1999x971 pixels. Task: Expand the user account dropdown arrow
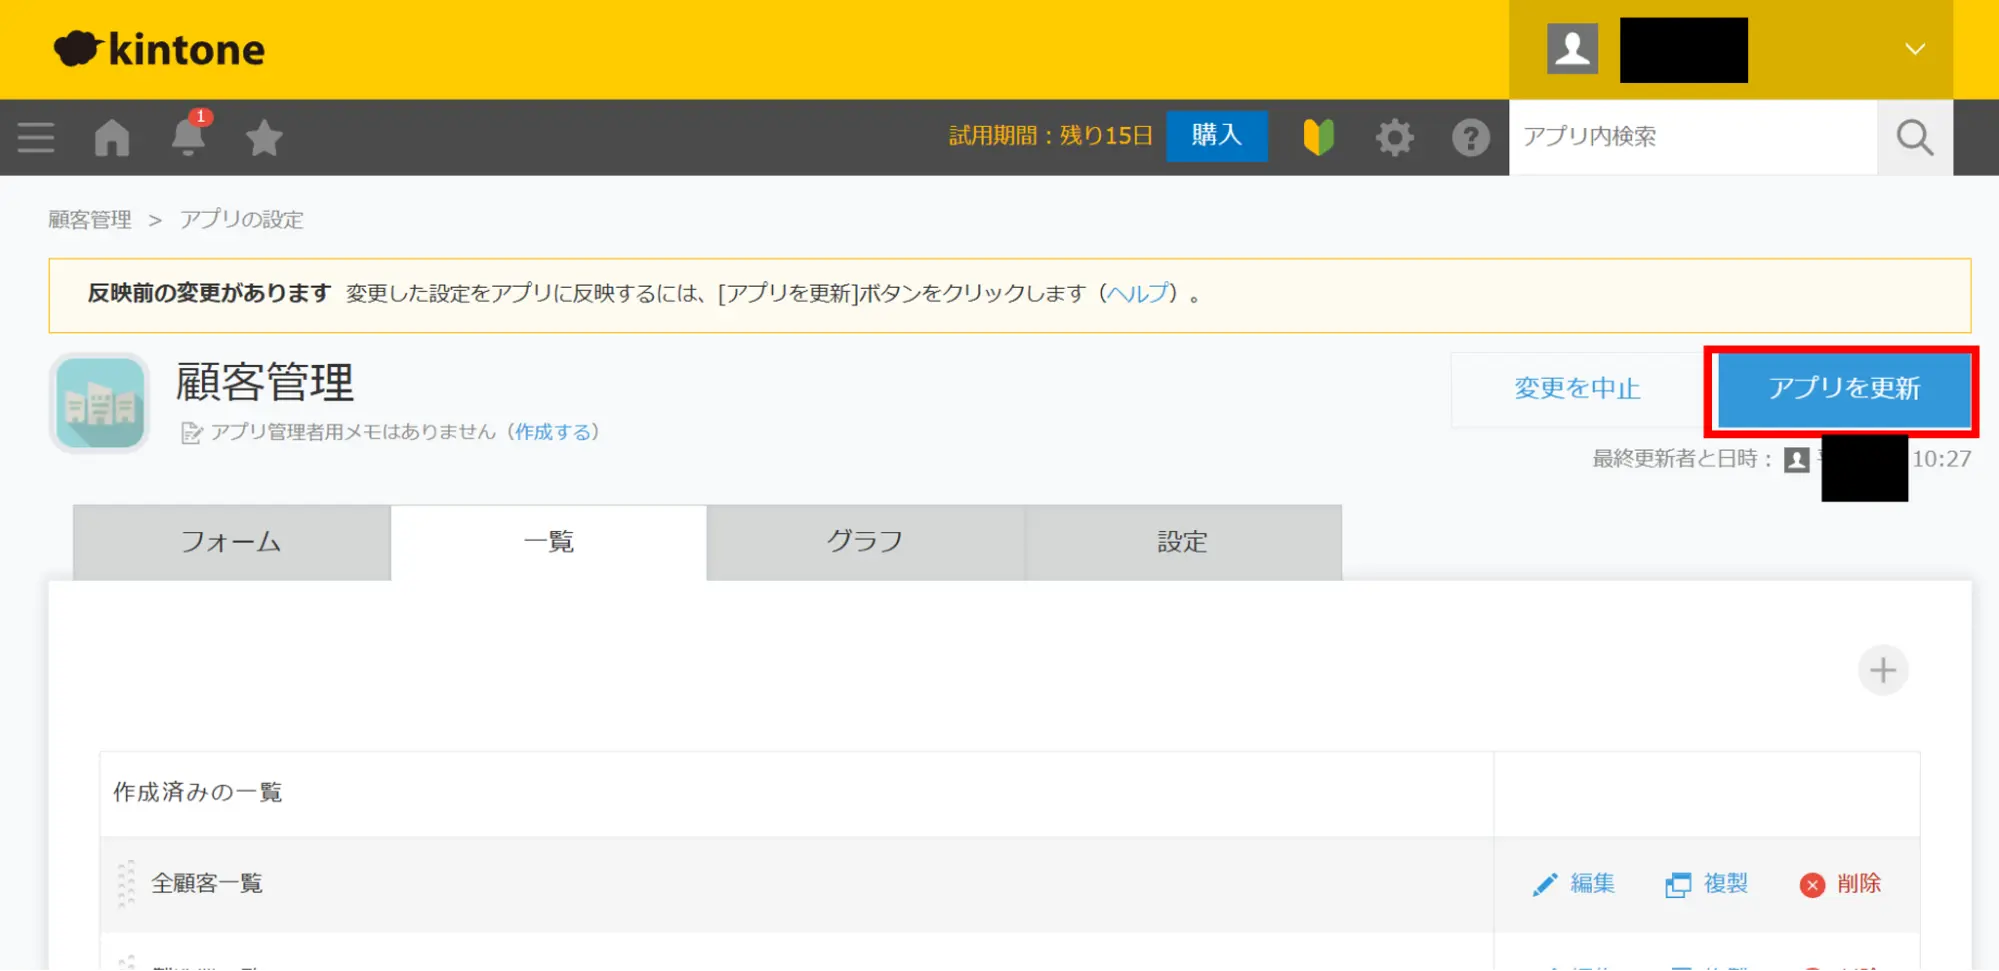click(1914, 49)
